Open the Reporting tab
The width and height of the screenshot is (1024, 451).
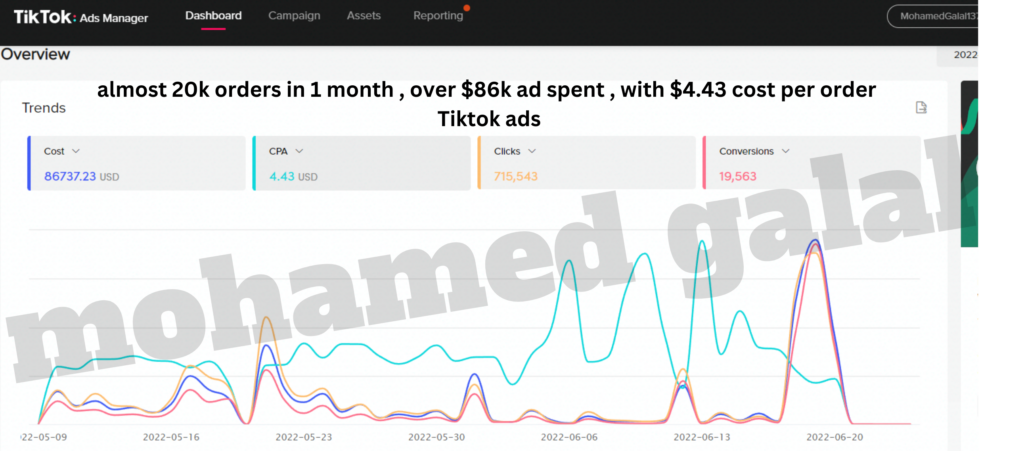pos(438,16)
